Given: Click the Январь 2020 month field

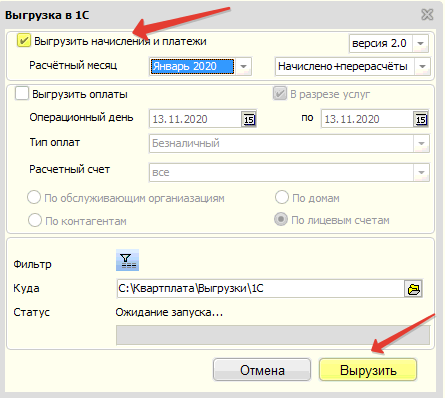Looking at the screenshot, I should coord(192,66).
